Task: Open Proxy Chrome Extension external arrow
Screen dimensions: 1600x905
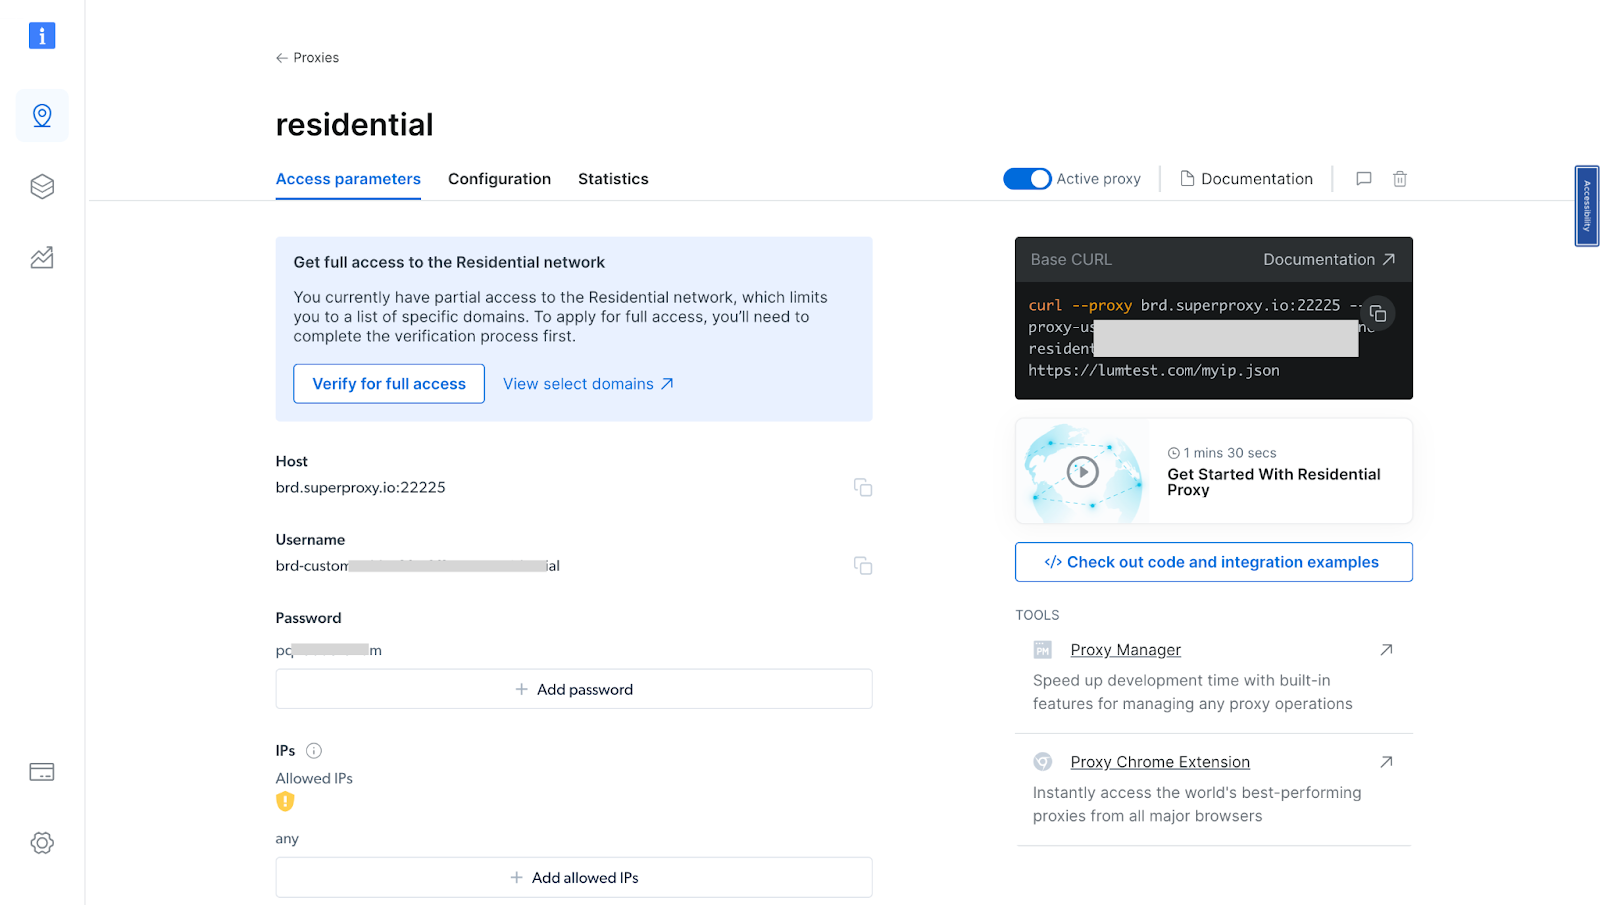Action: 1386,762
